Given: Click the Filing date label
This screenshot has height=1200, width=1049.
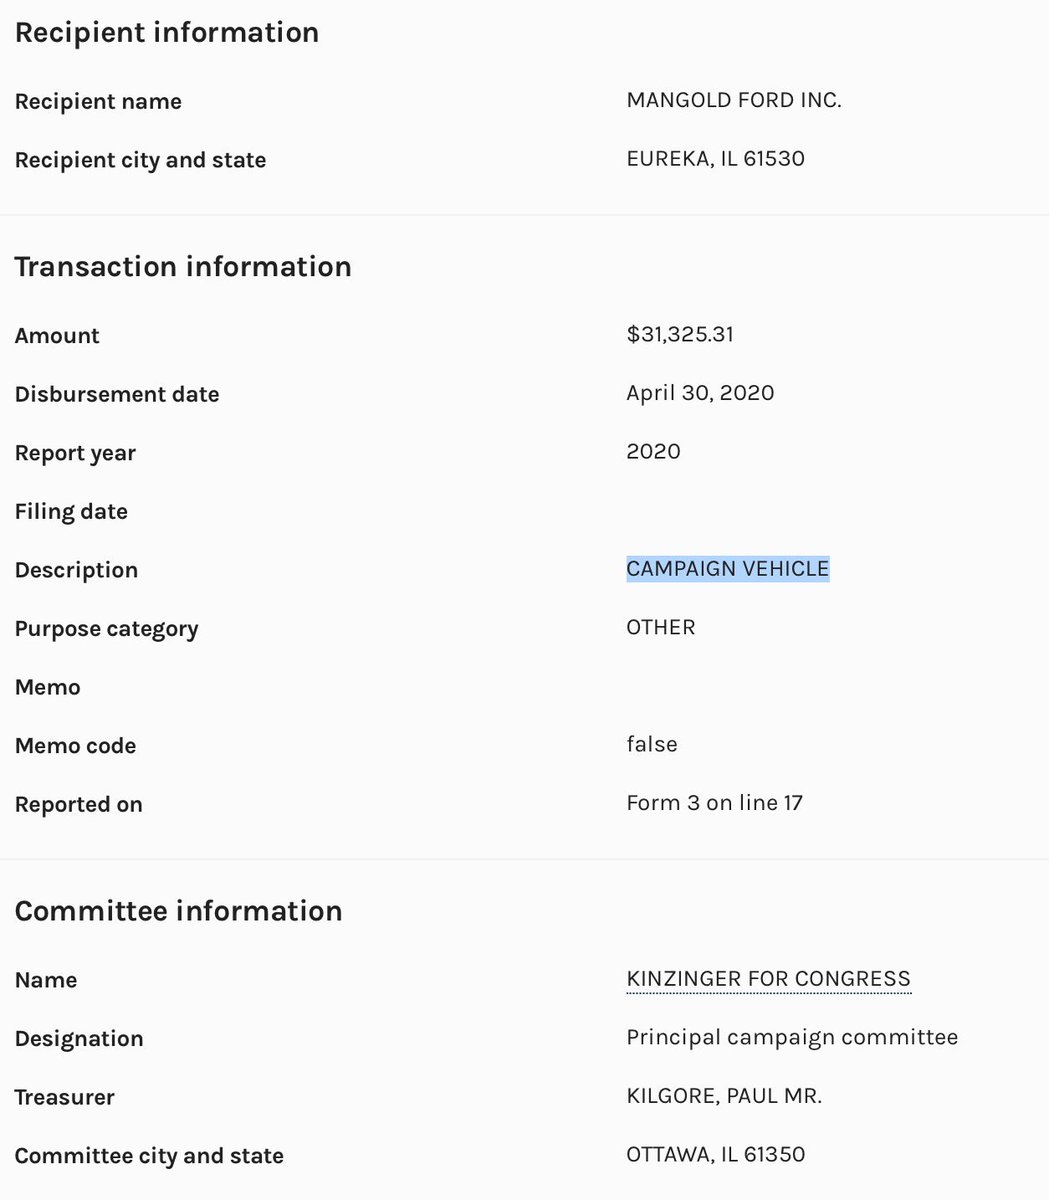Looking at the screenshot, I should 71,512.
